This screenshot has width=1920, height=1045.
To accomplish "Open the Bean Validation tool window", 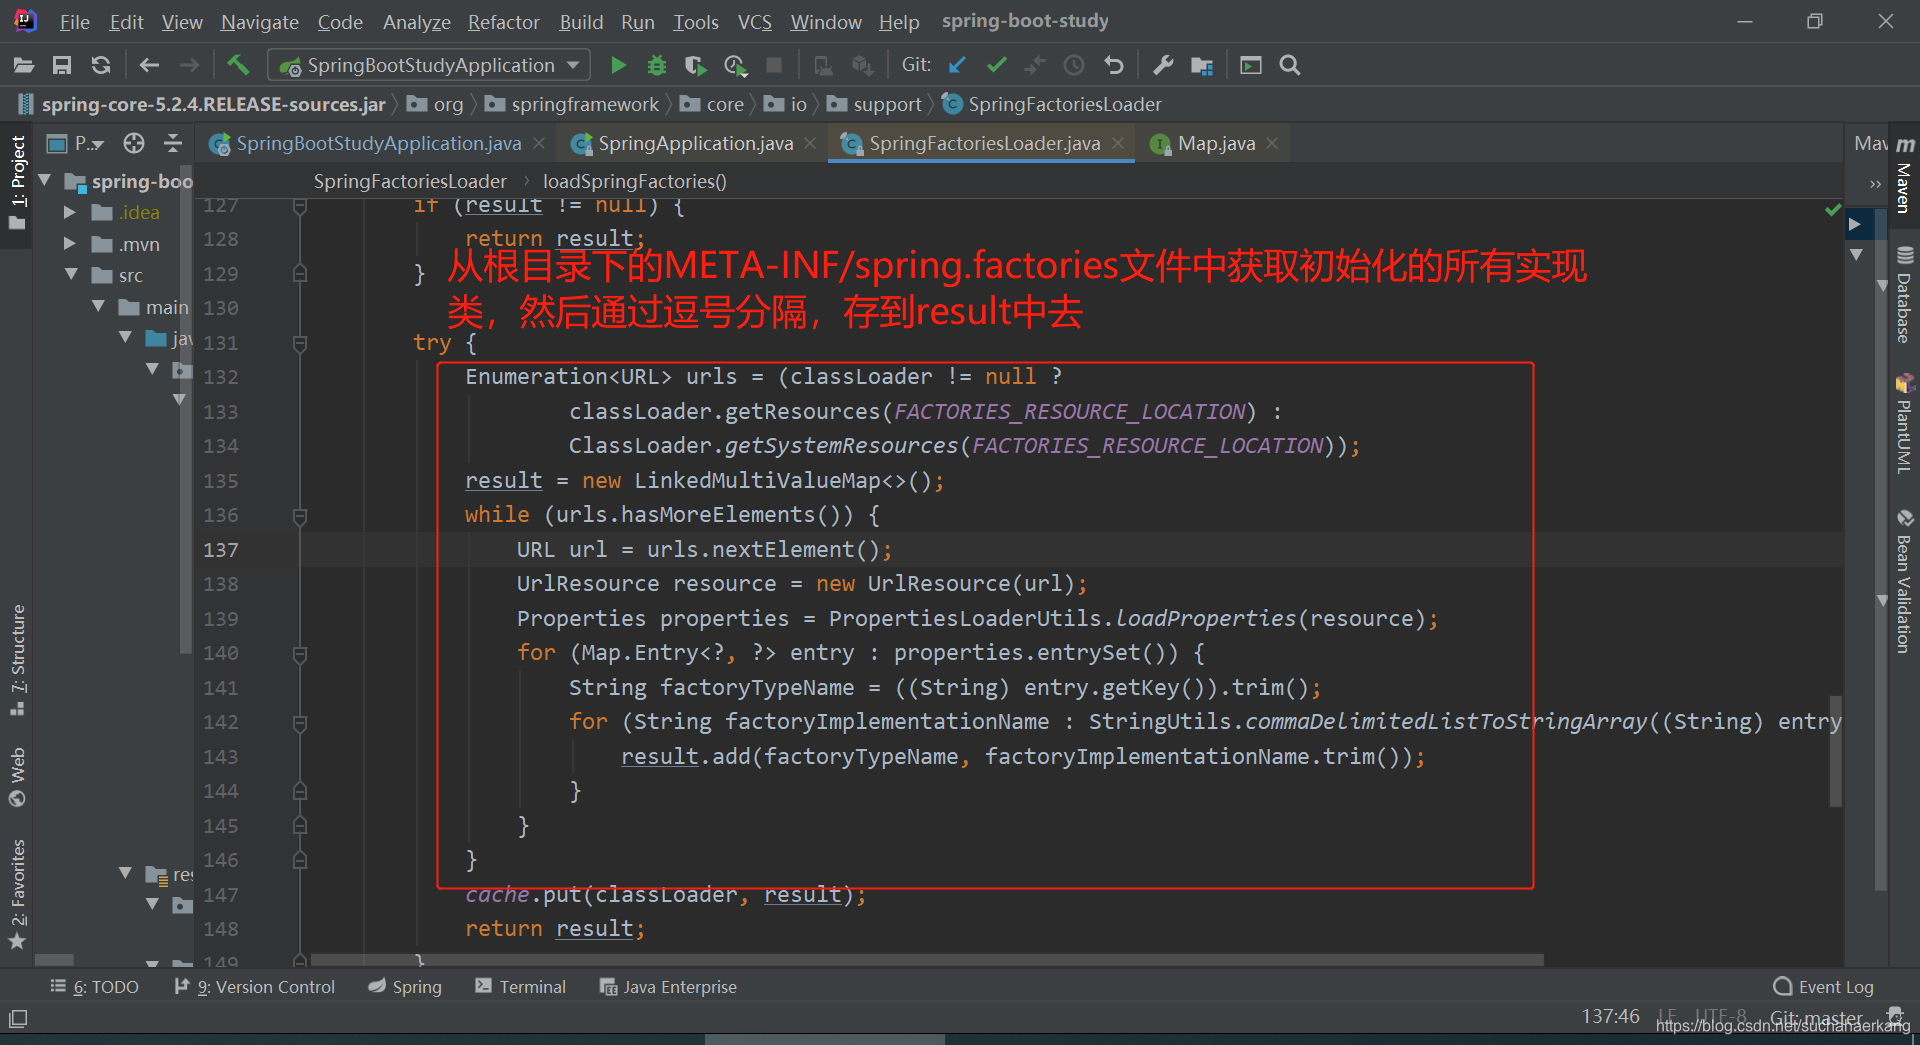I will click(x=1904, y=582).
